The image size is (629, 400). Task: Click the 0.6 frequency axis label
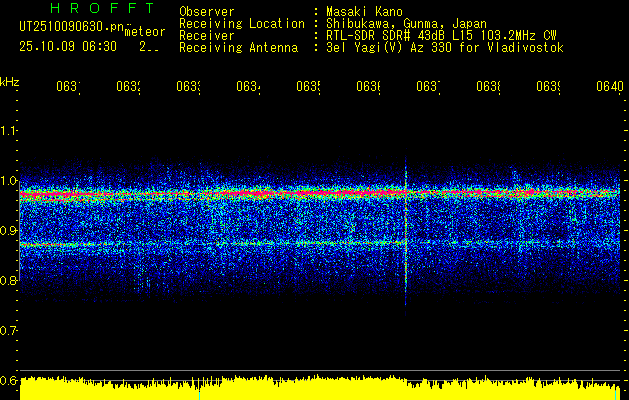pyautogui.click(x=8, y=380)
